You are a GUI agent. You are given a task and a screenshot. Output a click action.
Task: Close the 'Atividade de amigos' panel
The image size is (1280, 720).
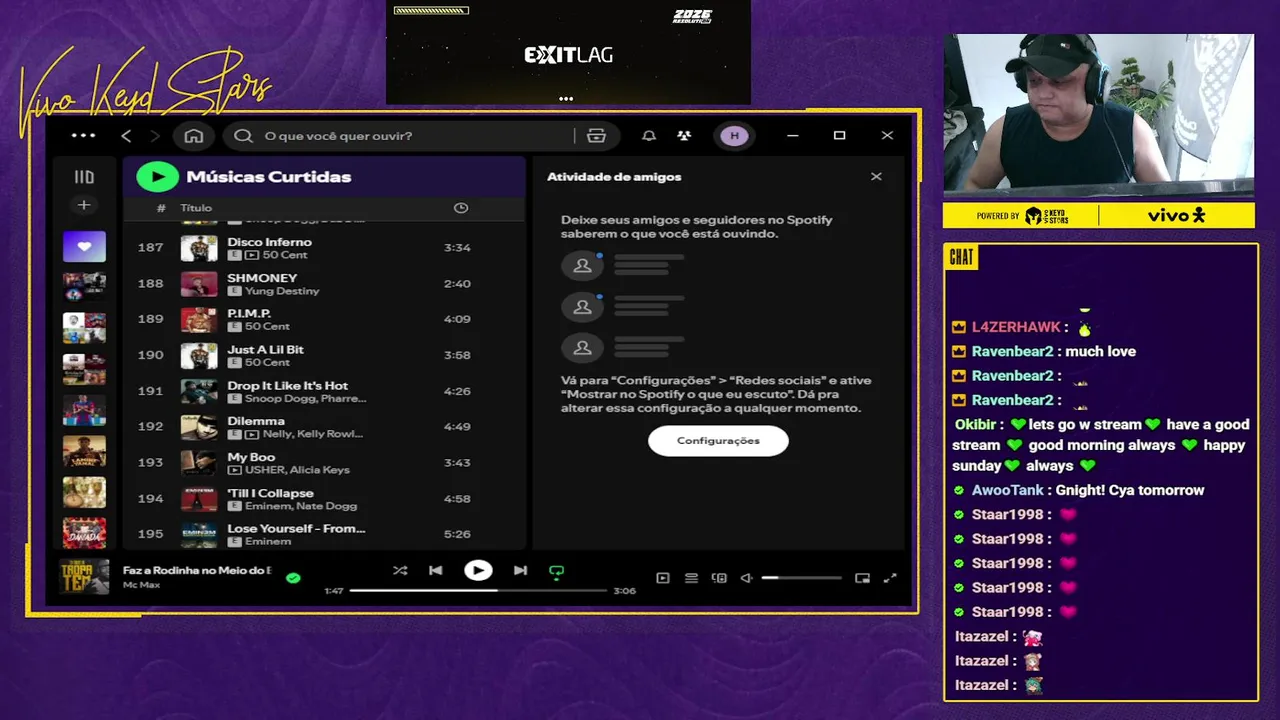[x=876, y=177]
